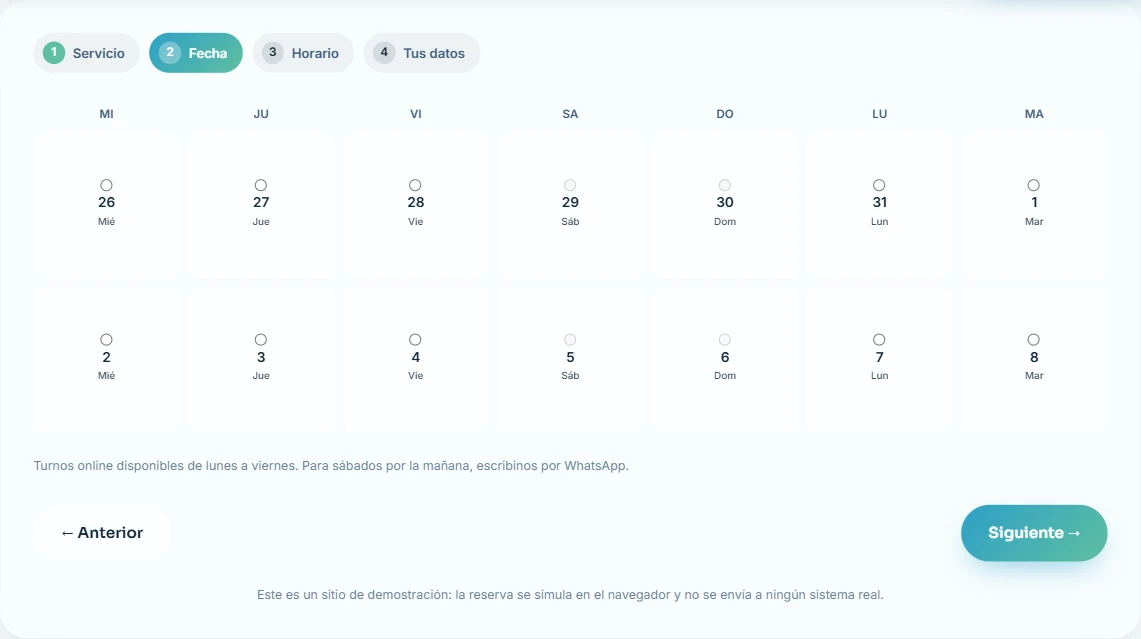
Task: Select date 27 Jue radio button
Action: click(x=261, y=185)
